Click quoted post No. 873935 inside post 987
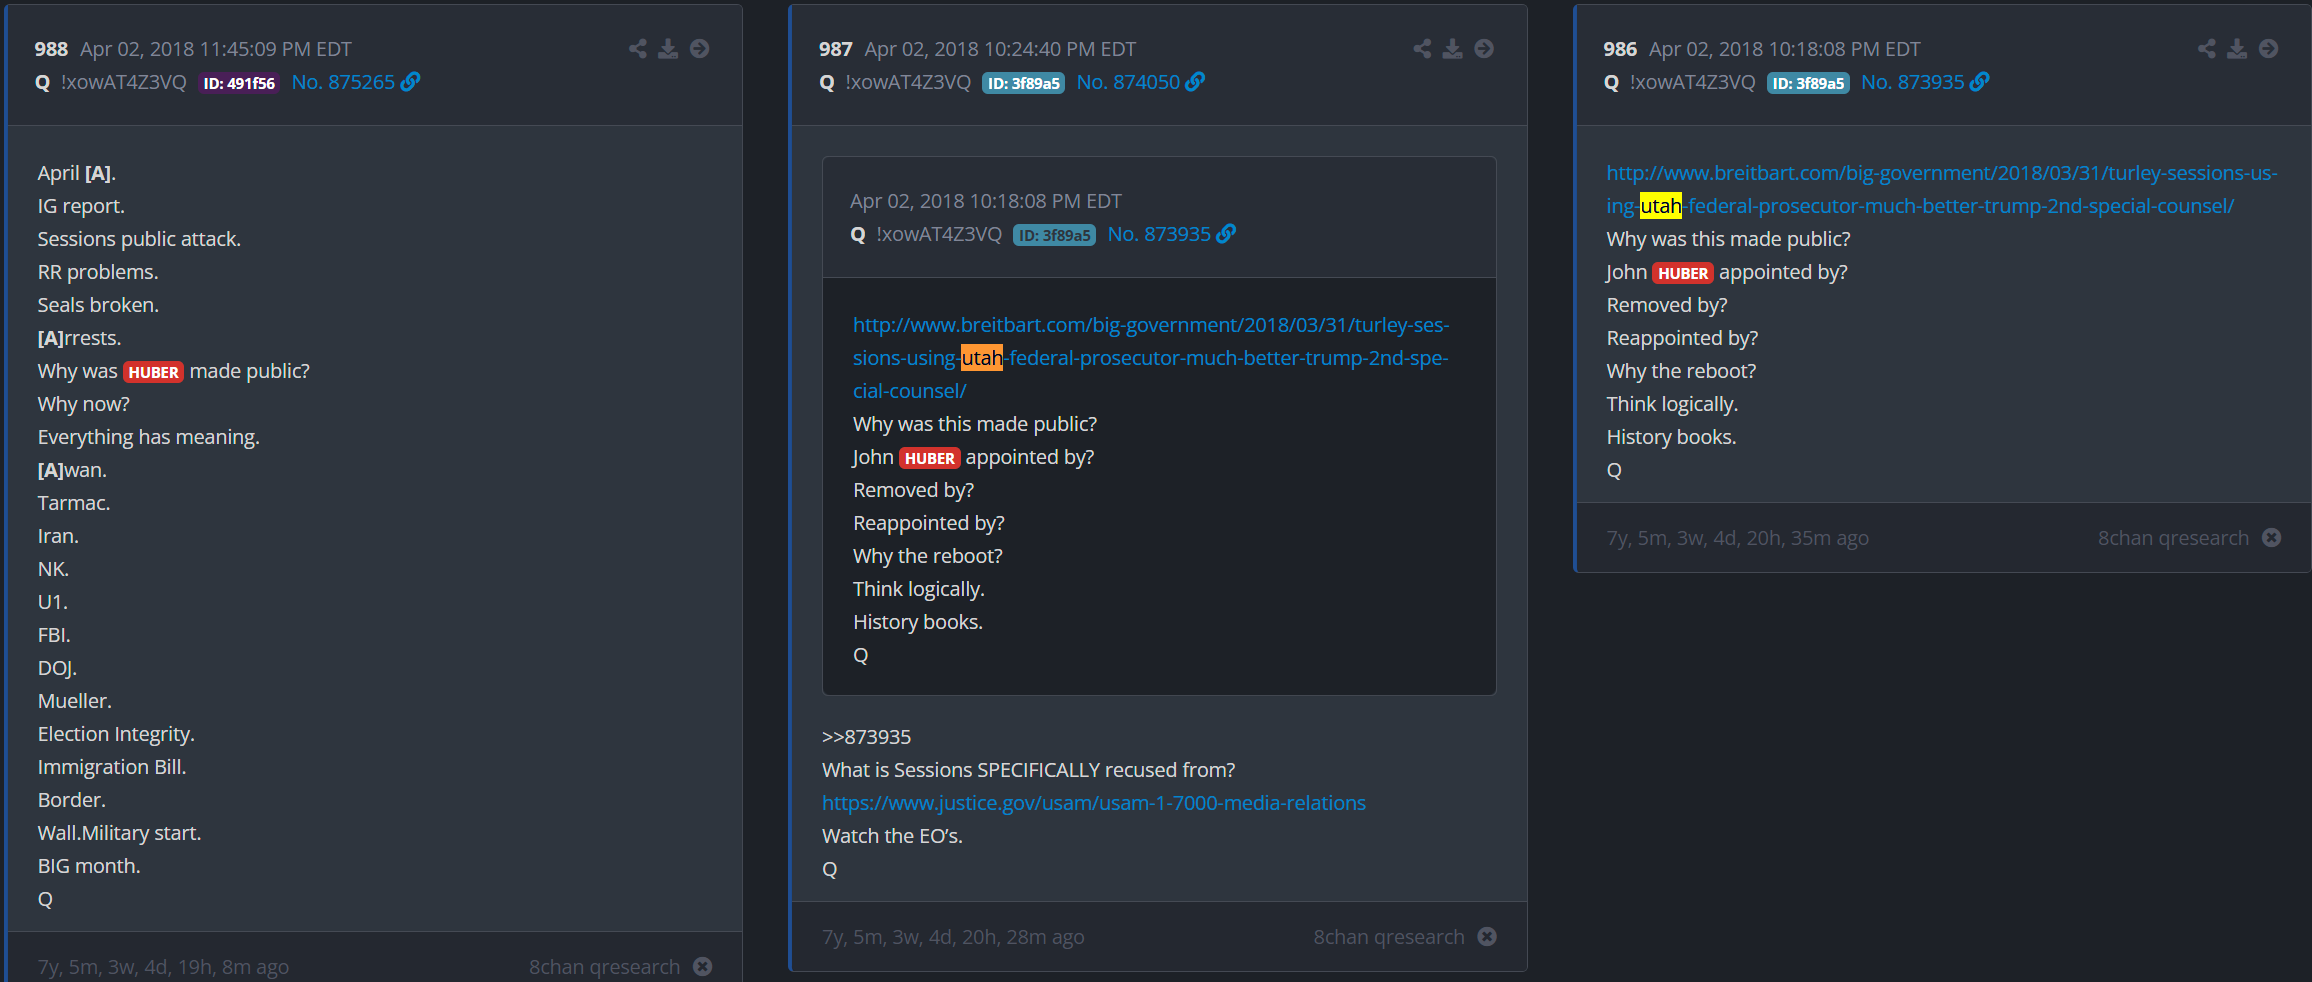 [x=1159, y=234]
